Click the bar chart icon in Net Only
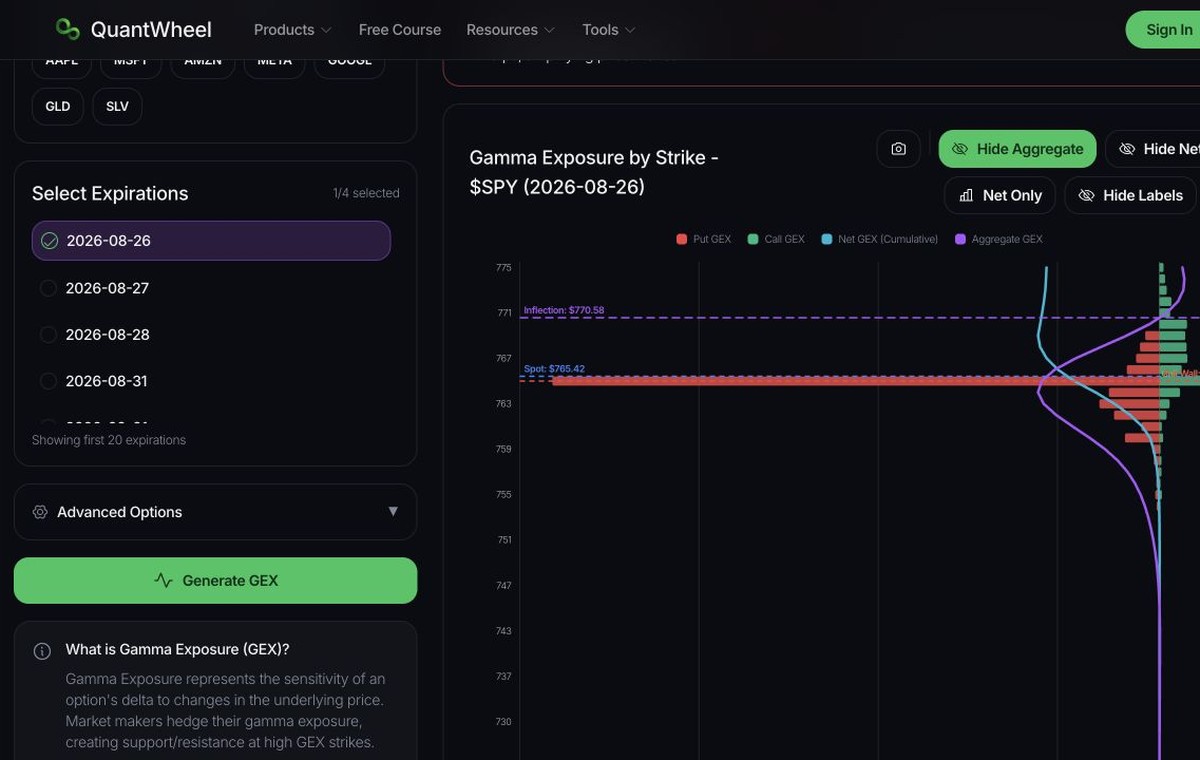This screenshot has width=1200, height=760. click(x=966, y=195)
